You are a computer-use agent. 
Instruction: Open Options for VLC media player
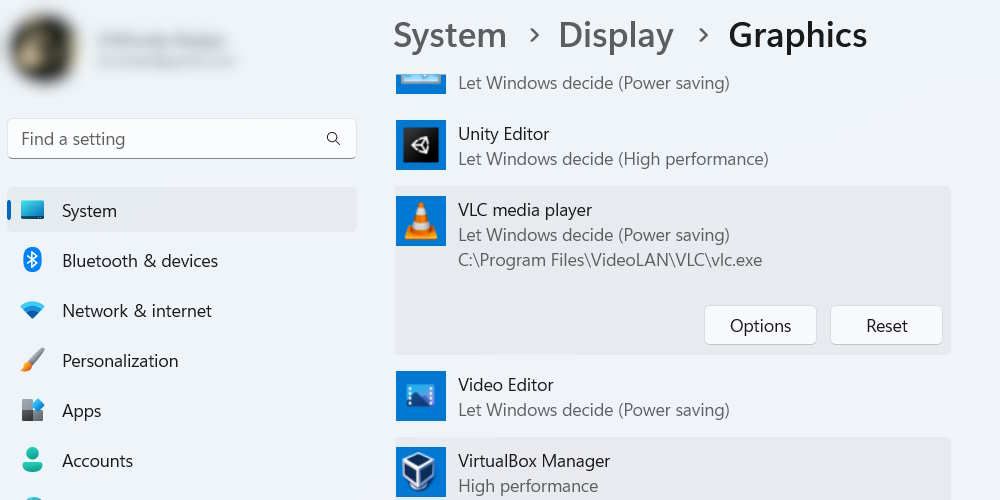(x=760, y=326)
